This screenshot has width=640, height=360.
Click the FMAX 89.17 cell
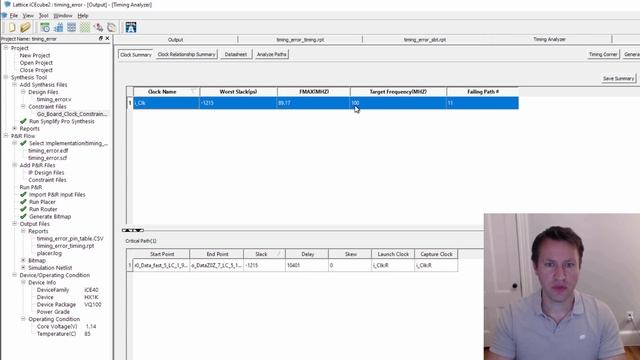click(313, 103)
